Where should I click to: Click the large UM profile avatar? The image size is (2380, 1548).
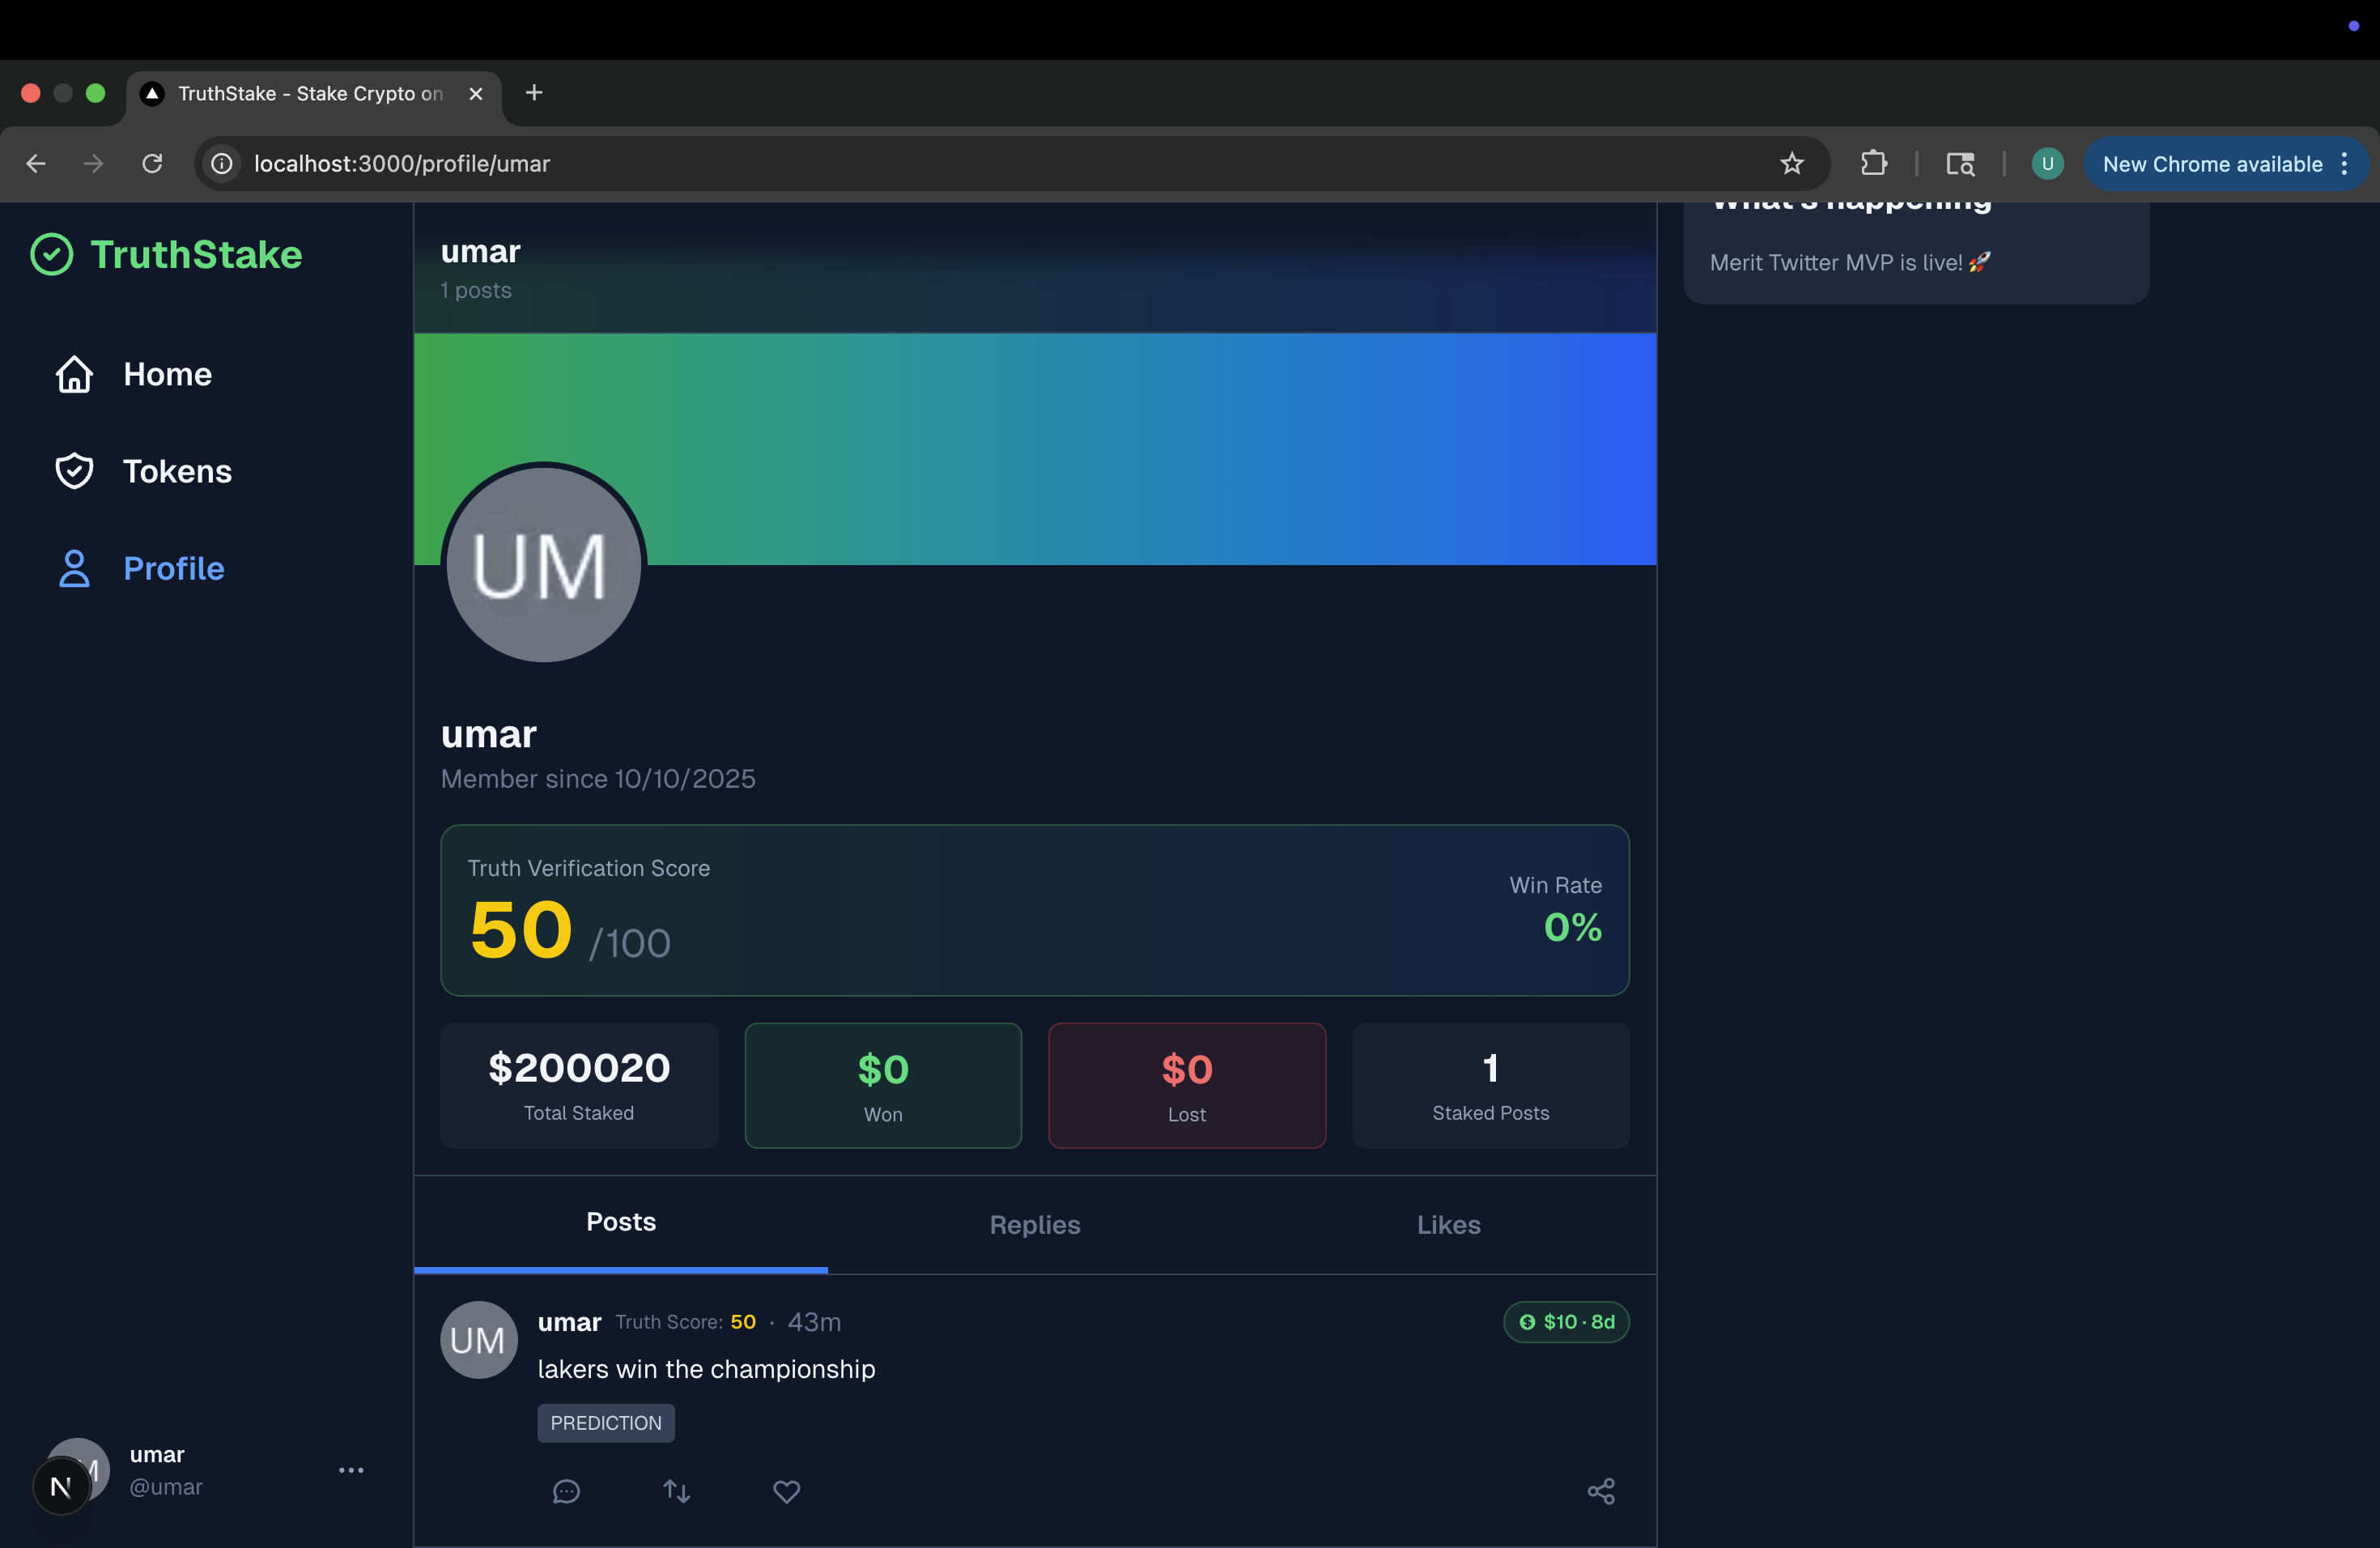tap(543, 563)
